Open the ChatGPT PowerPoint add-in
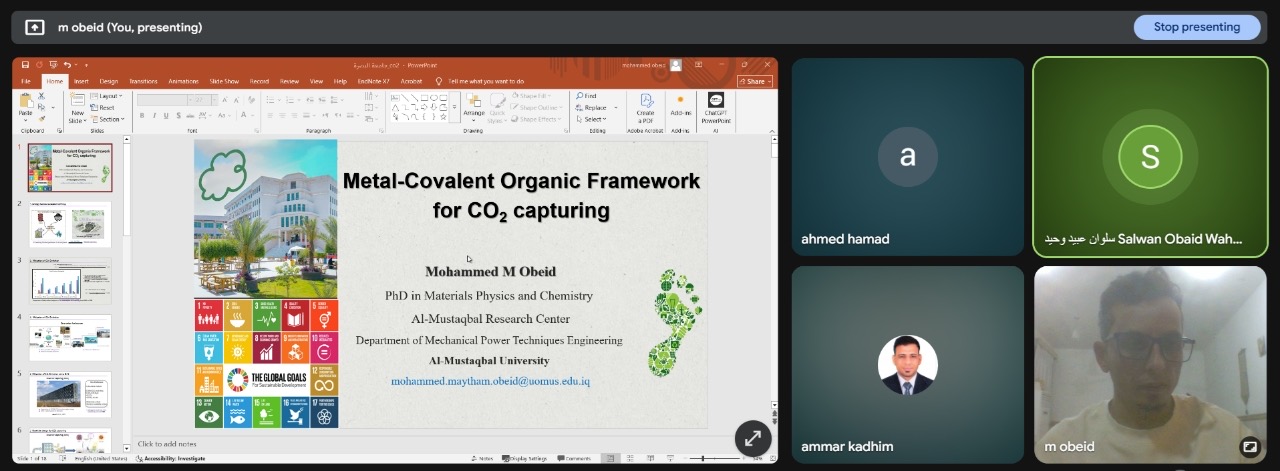Screen dimensions: 1280x471 (x=716, y=104)
